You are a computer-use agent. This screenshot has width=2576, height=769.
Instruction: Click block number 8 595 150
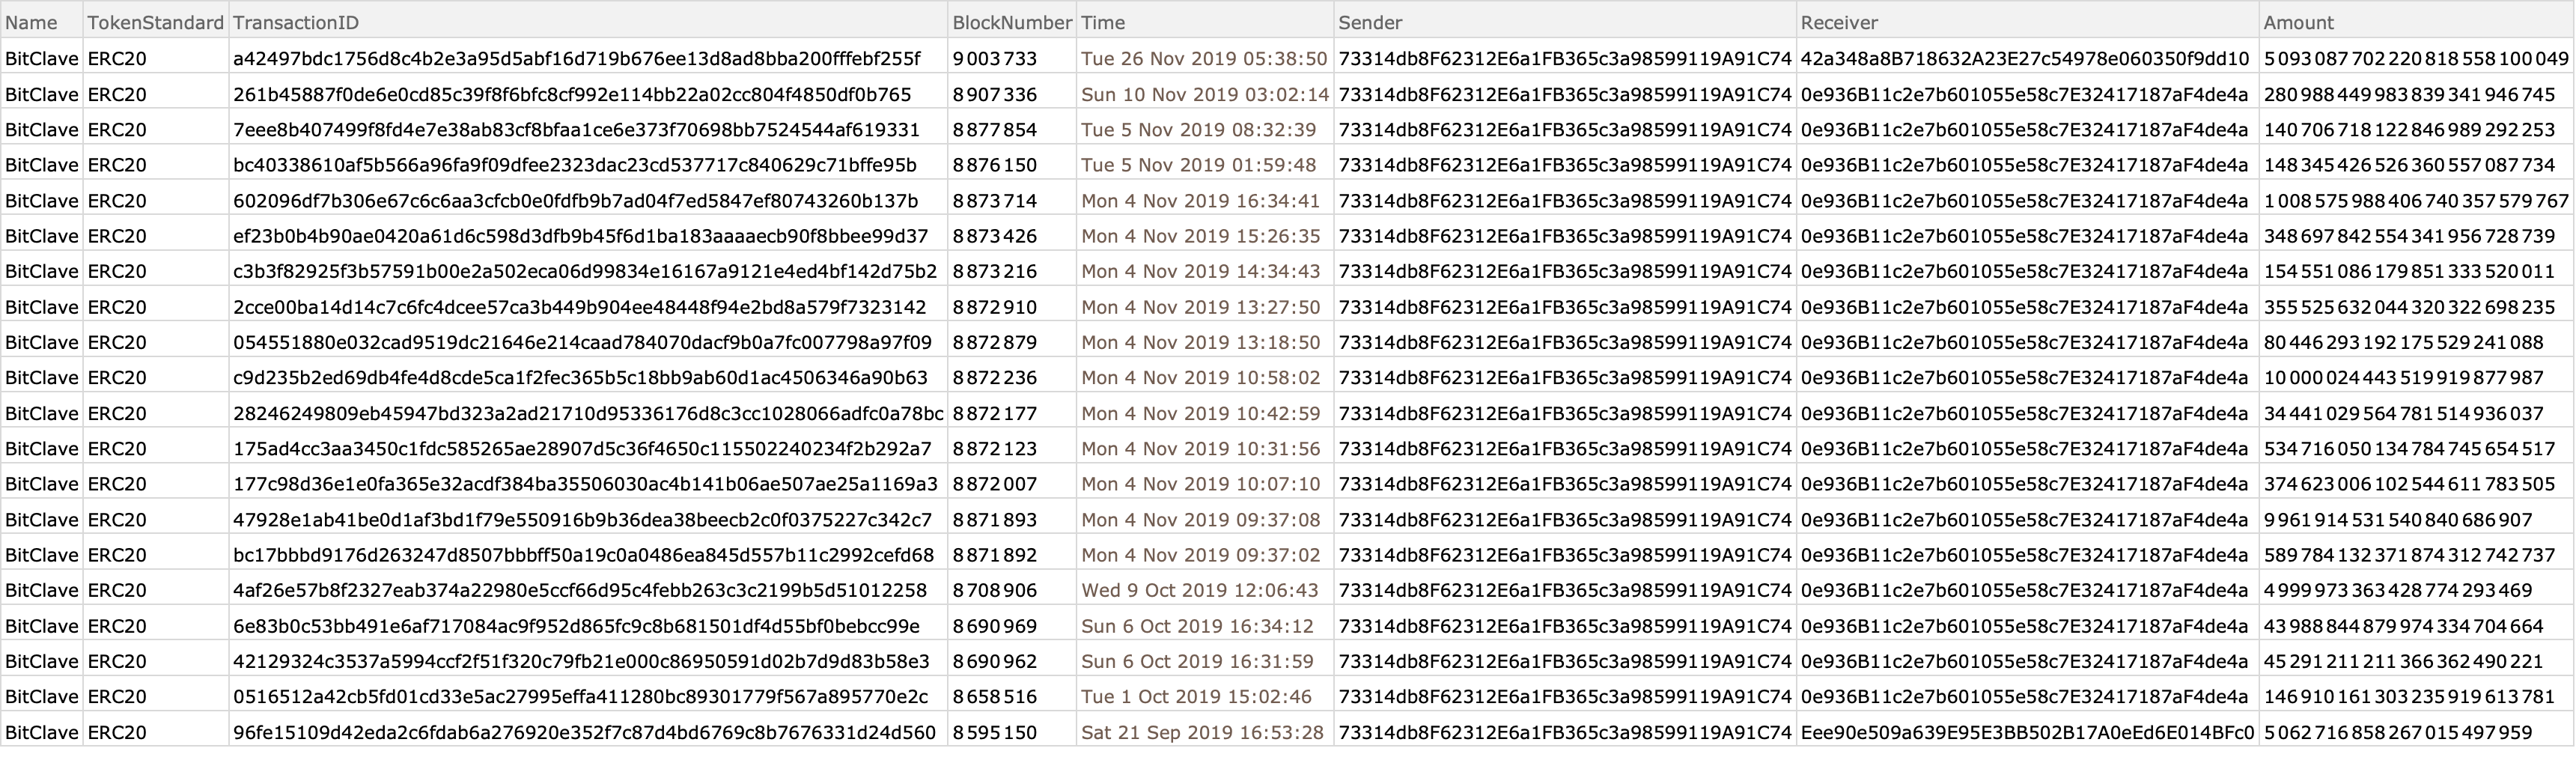pyautogui.click(x=995, y=732)
